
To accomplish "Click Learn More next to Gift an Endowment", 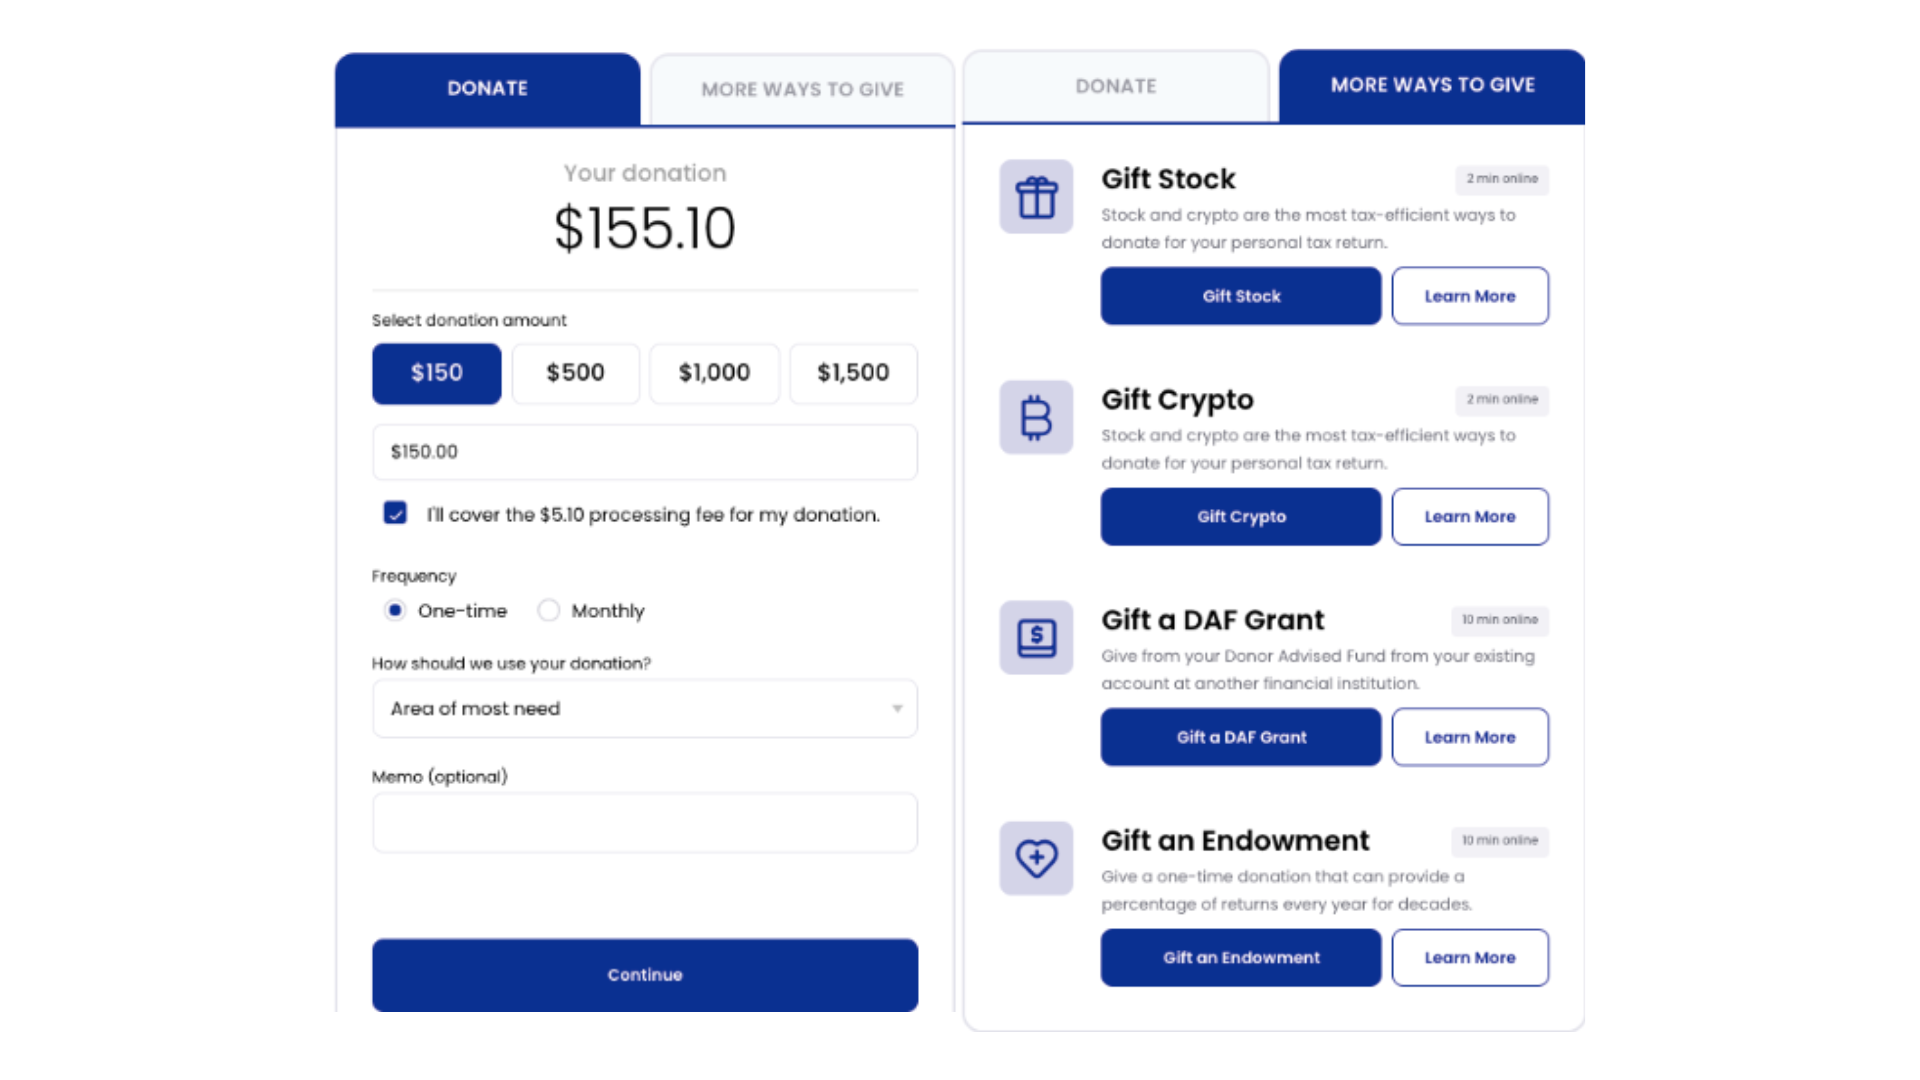I will point(1470,957).
